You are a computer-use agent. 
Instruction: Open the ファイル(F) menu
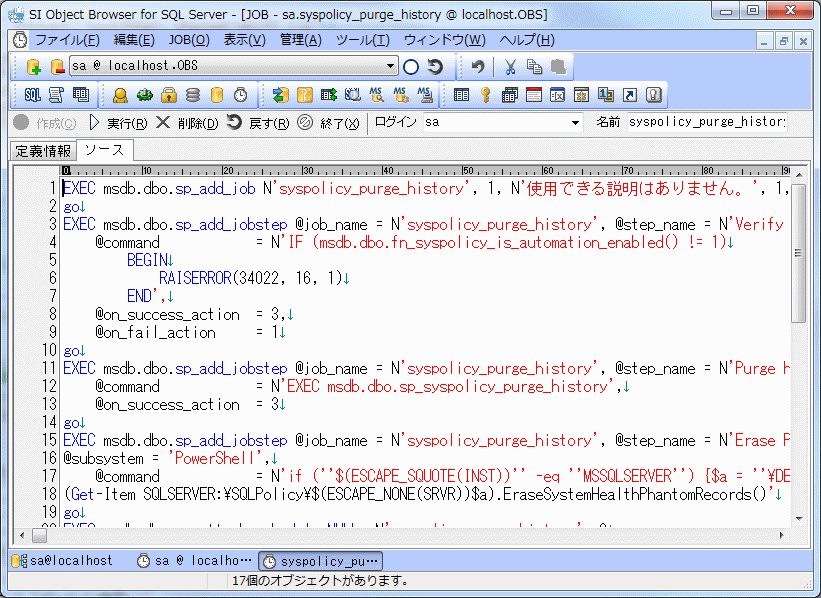[67, 40]
